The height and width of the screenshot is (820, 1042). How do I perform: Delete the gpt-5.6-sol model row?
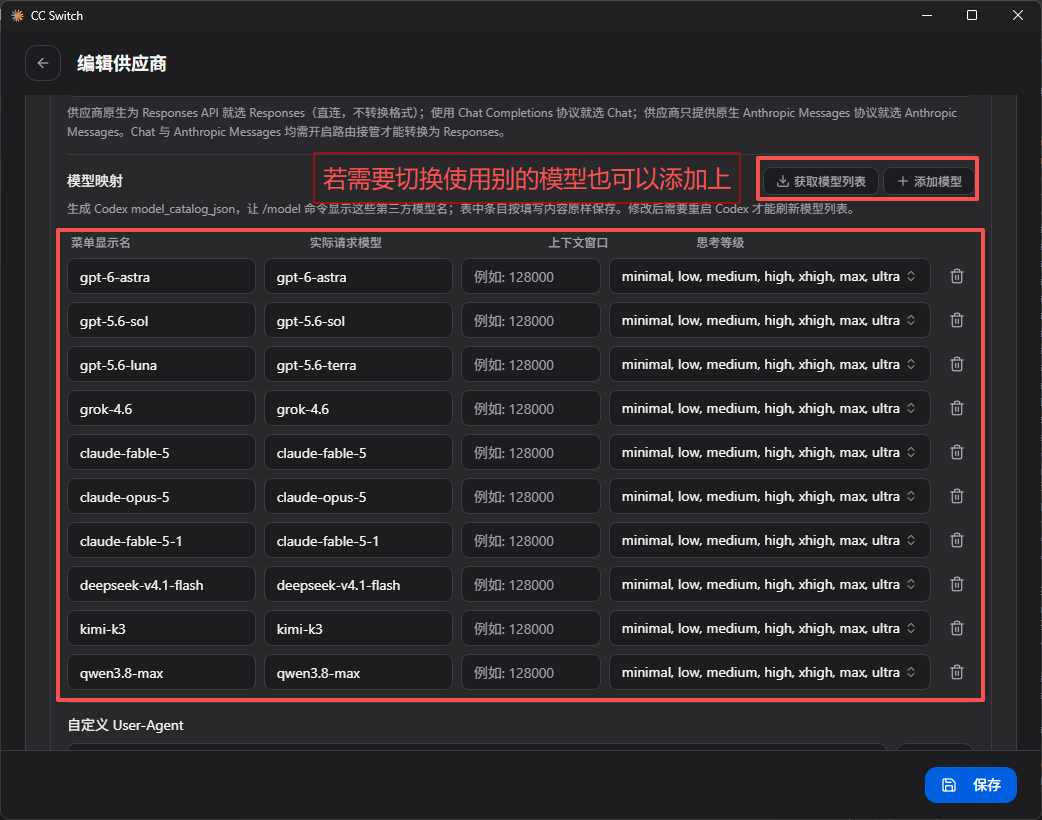(x=956, y=320)
